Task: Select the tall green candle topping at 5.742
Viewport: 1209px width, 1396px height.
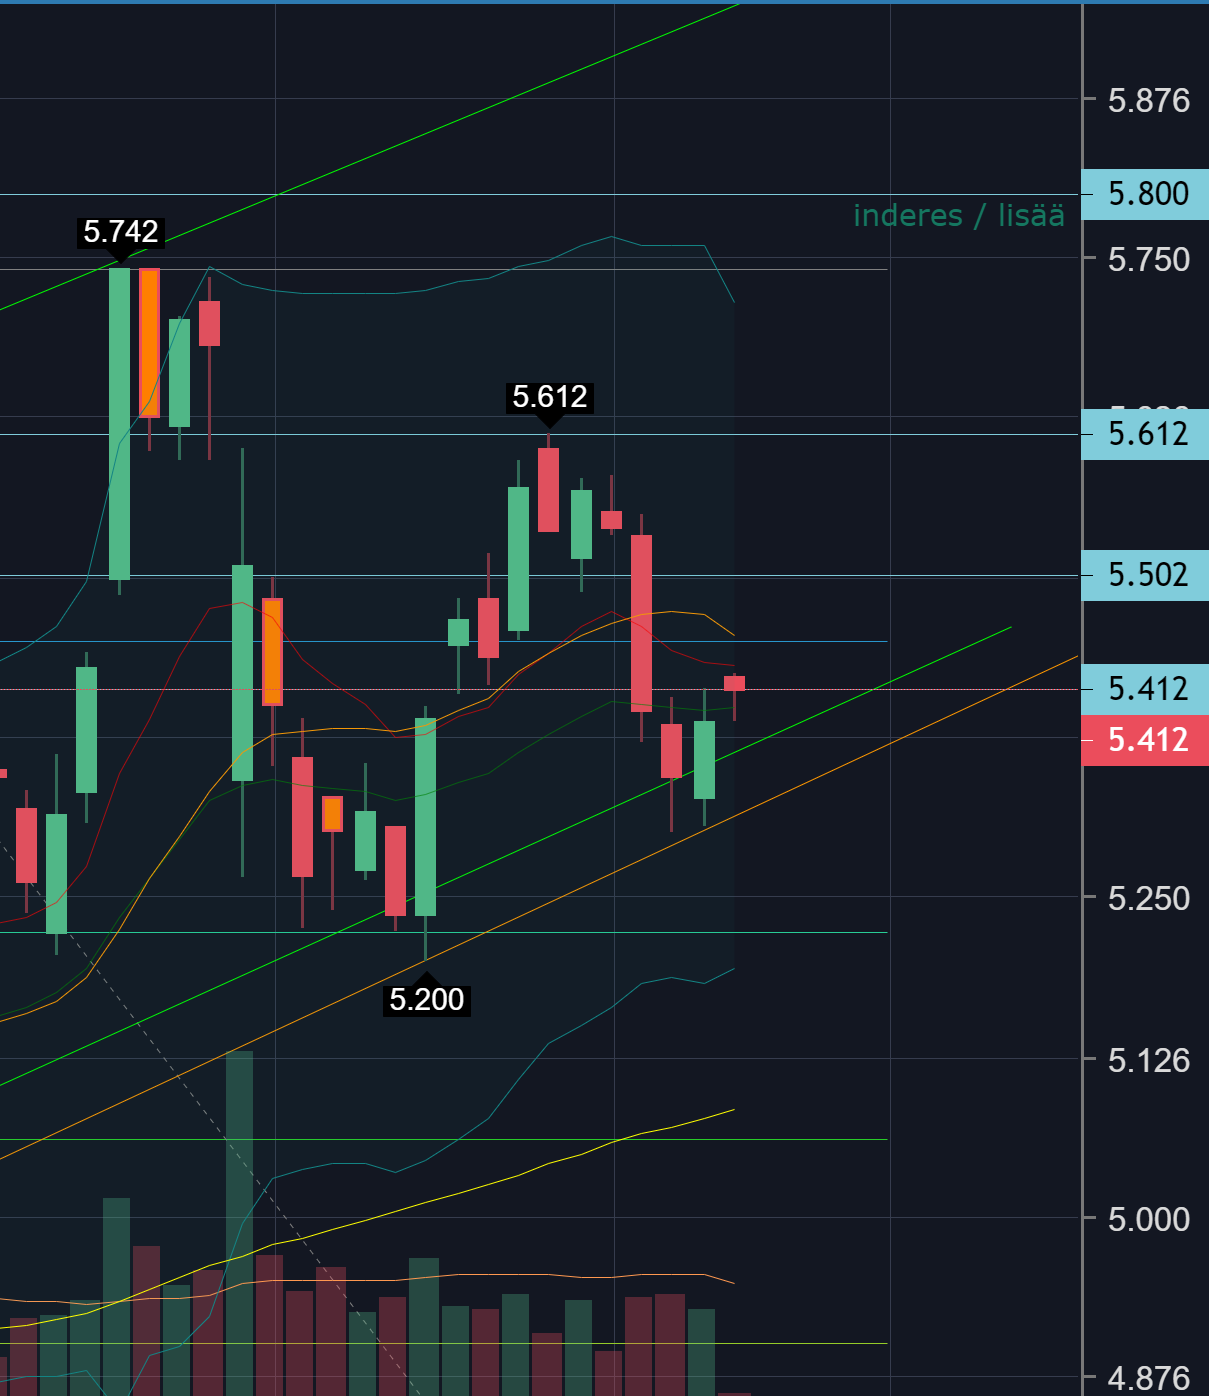Action: 119,423
